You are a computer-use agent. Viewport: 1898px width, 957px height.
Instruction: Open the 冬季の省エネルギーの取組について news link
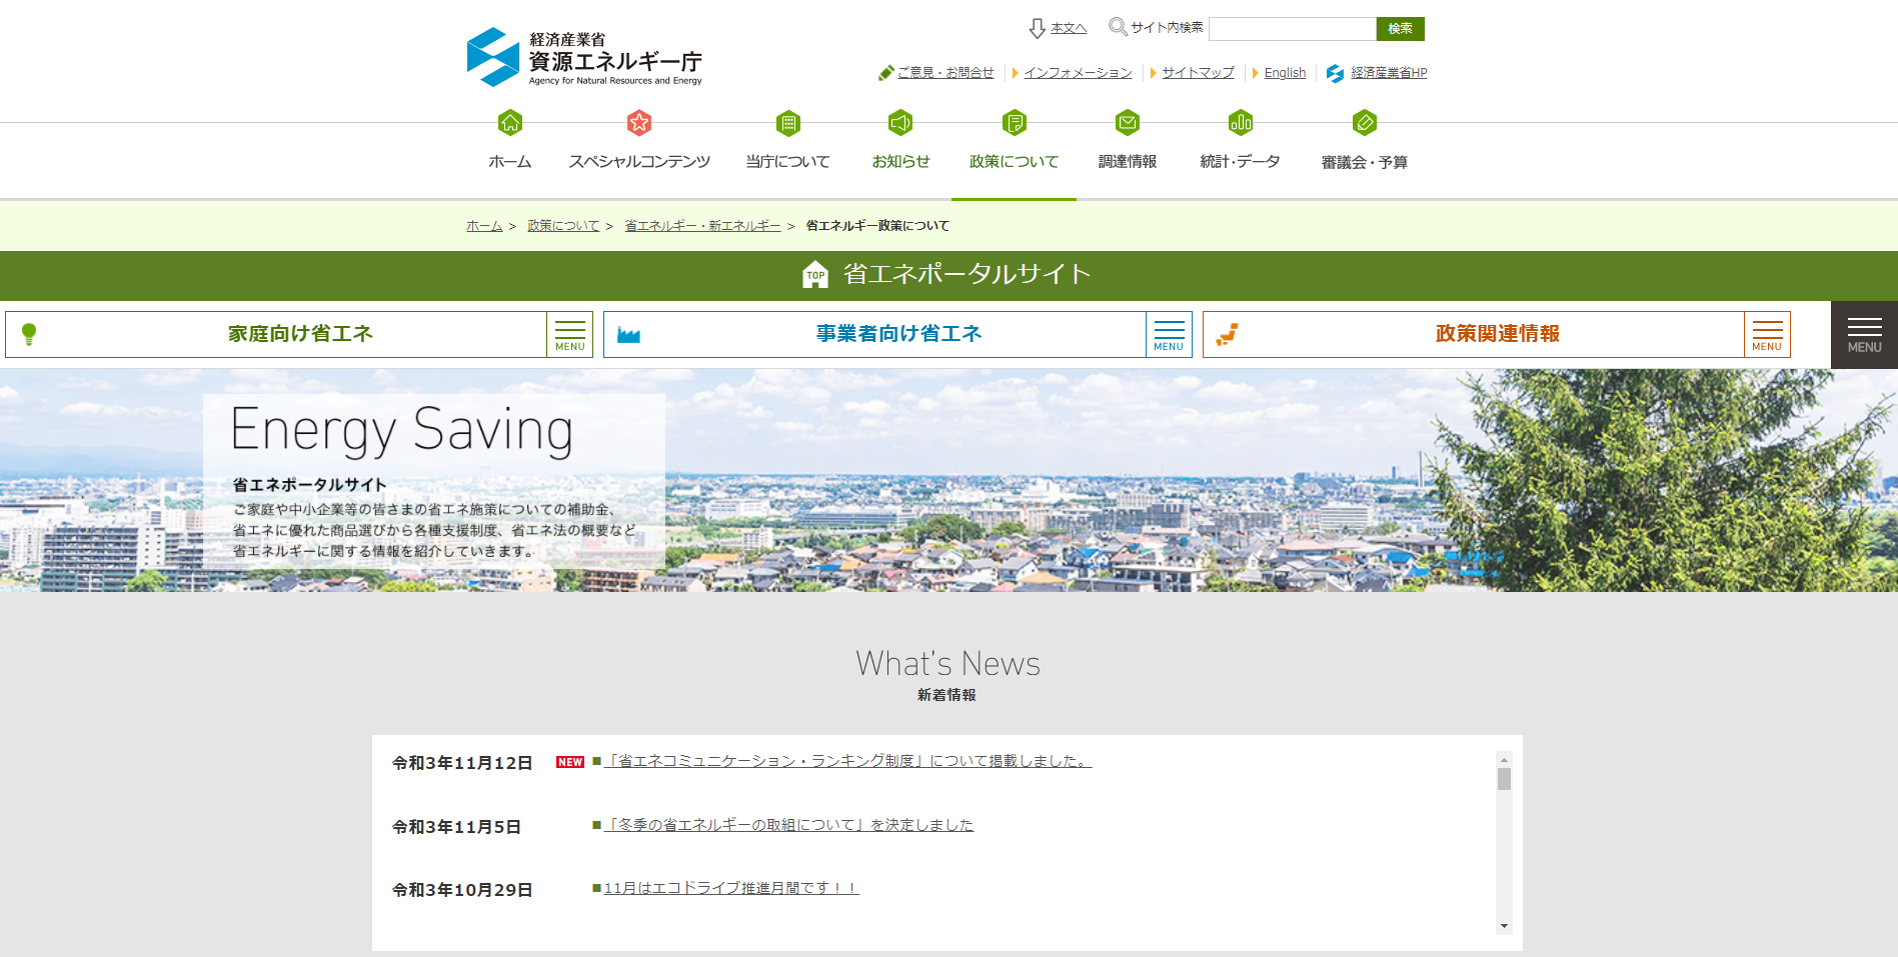tap(788, 826)
